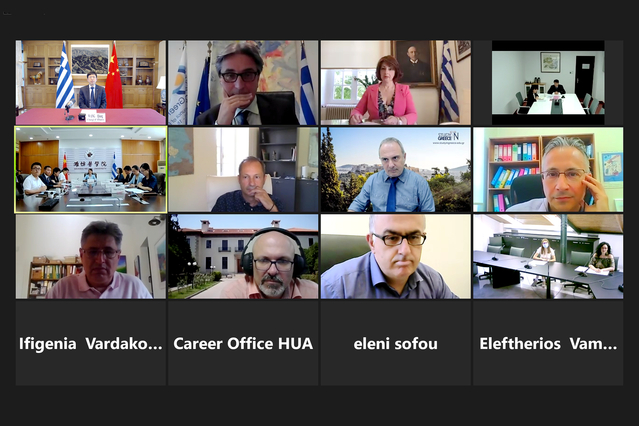Select the Ifigenia Vardako participant tile
Viewport: 639px width, 426px height.
(91, 343)
